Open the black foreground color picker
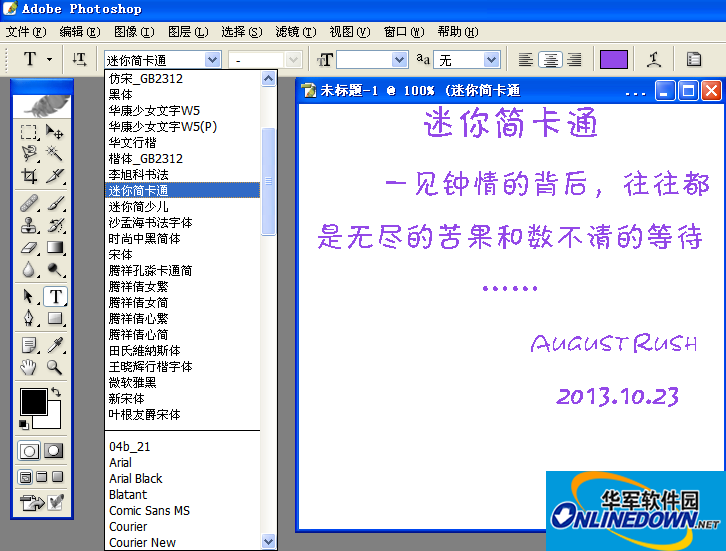The width and height of the screenshot is (726, 551). tap(33, 401)
